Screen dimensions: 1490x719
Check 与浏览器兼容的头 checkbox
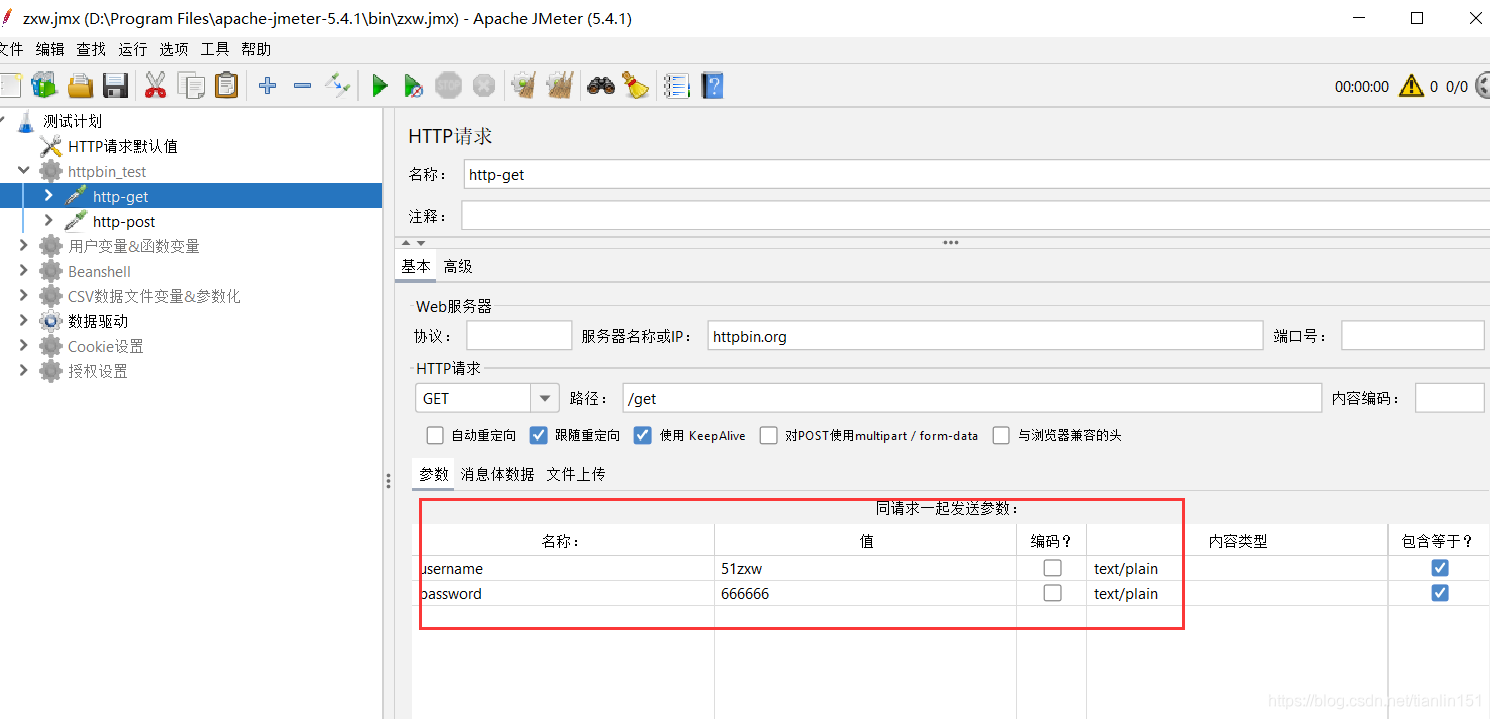point(1001,435)
